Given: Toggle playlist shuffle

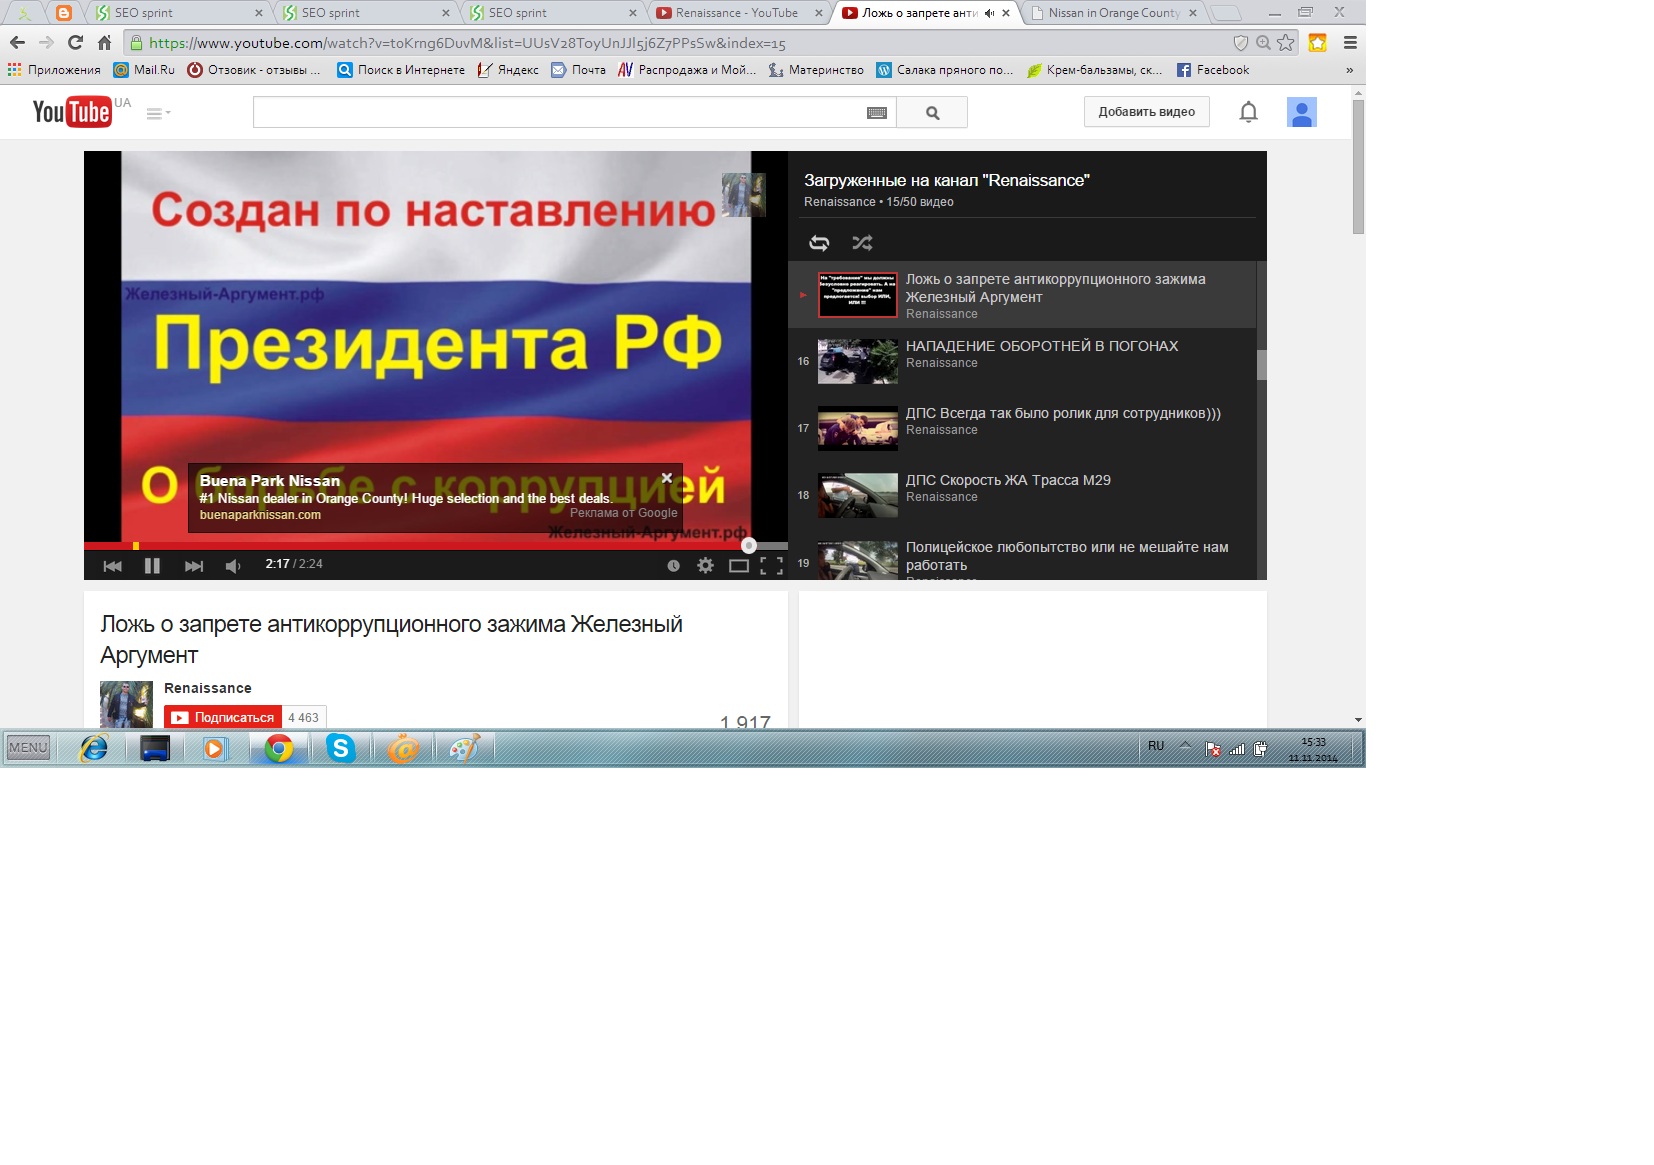Looking at the screenshot, I should [x=862, y=243].
